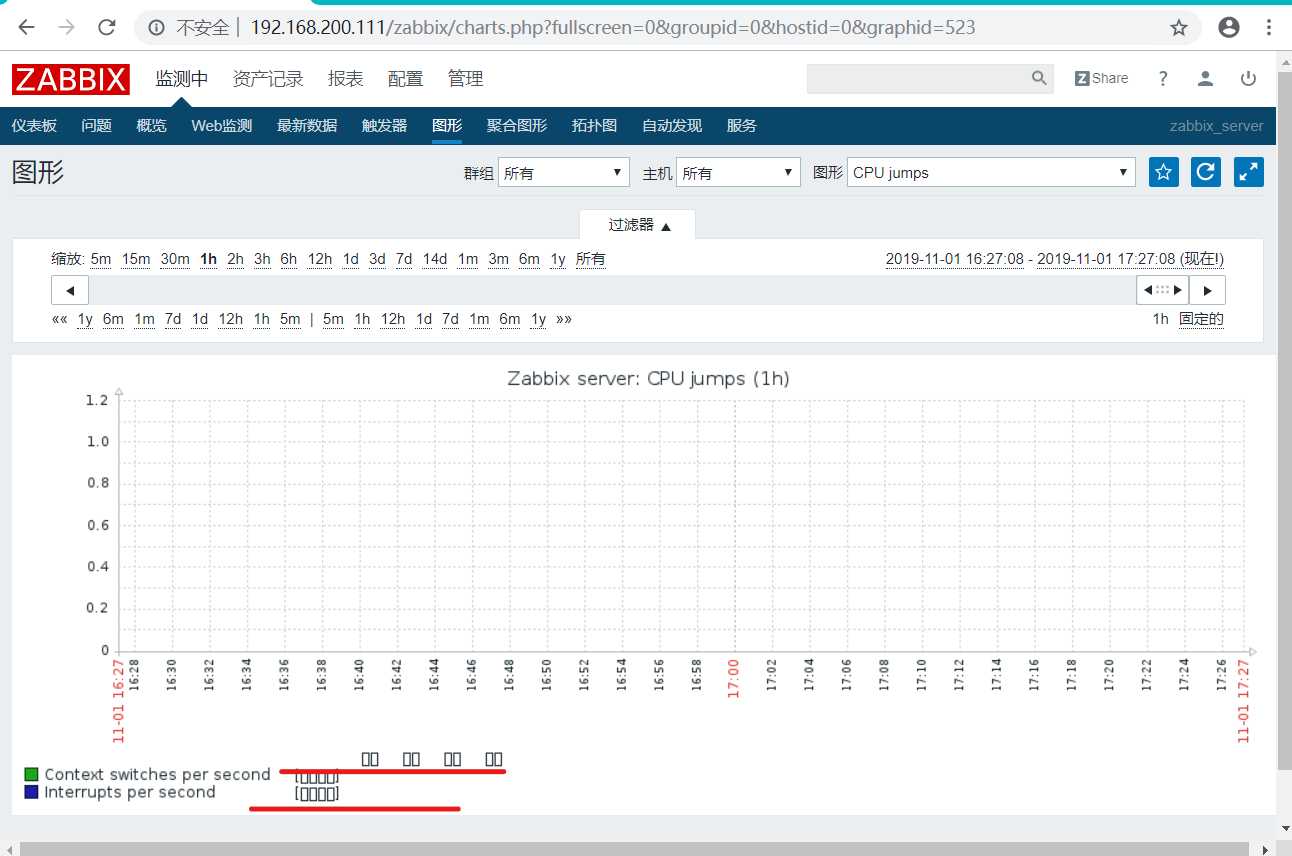Open the 主机 dropdown
This screenshot has width=1292, height=856.
[738, 173]
